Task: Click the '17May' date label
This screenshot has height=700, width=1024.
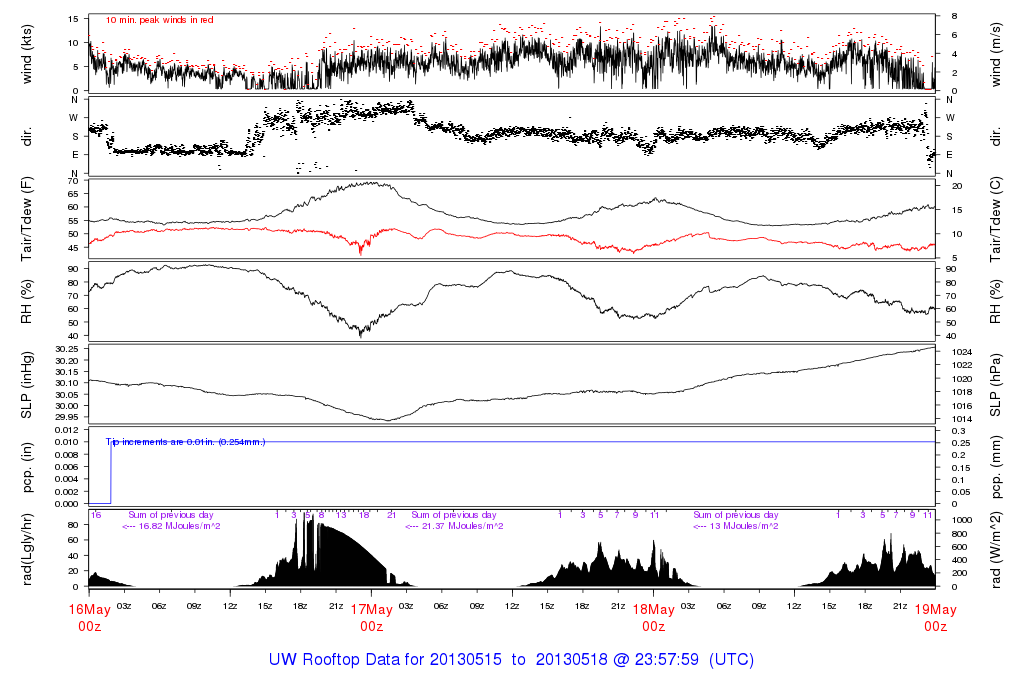Action: [x=372, y=609]
